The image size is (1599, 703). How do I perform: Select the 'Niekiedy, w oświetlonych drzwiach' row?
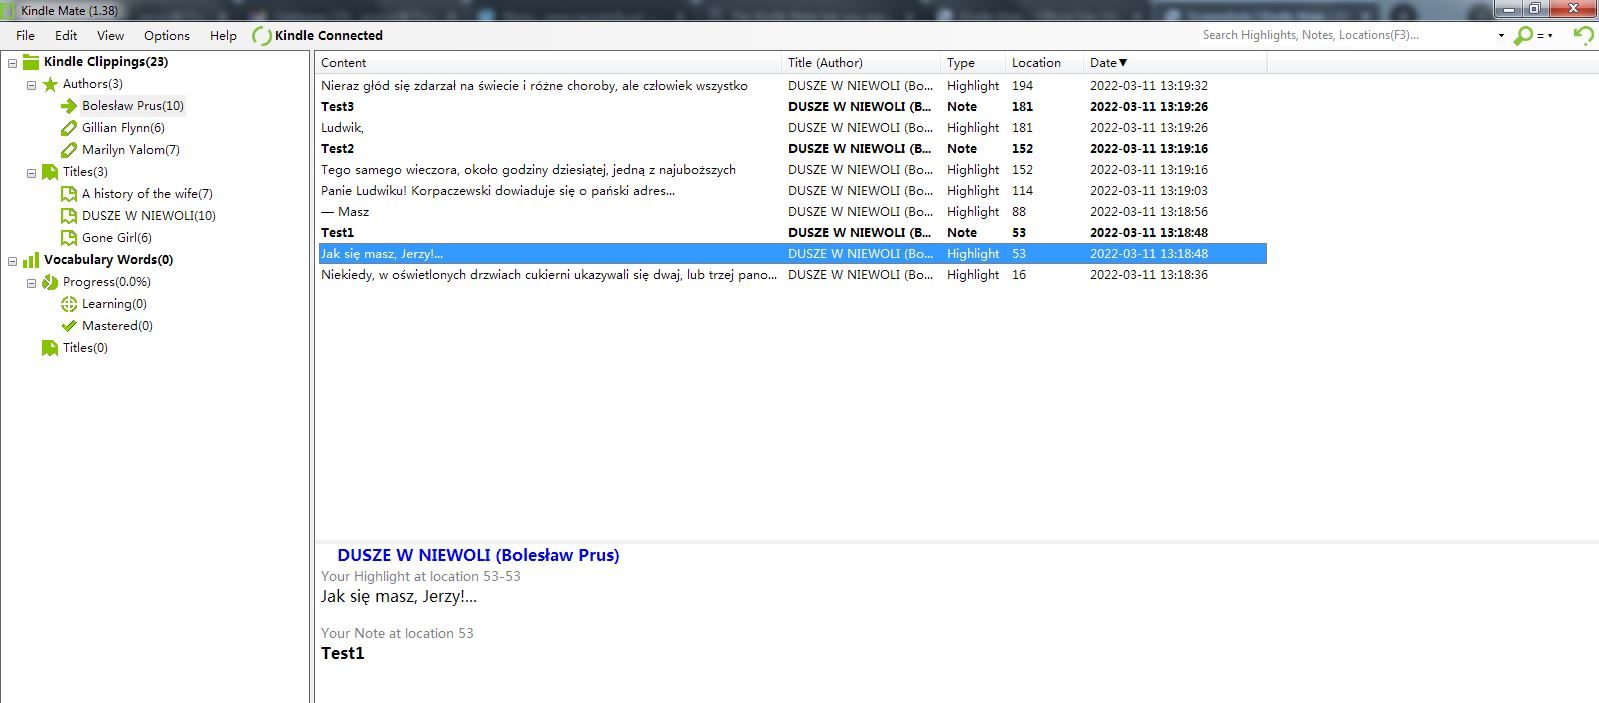pyautogui.click(x=792, y=275)
